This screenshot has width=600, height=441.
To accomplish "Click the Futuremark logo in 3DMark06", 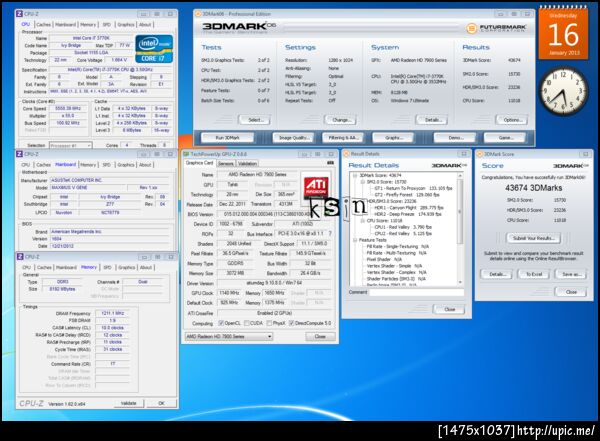I will (x=496, y=28).
